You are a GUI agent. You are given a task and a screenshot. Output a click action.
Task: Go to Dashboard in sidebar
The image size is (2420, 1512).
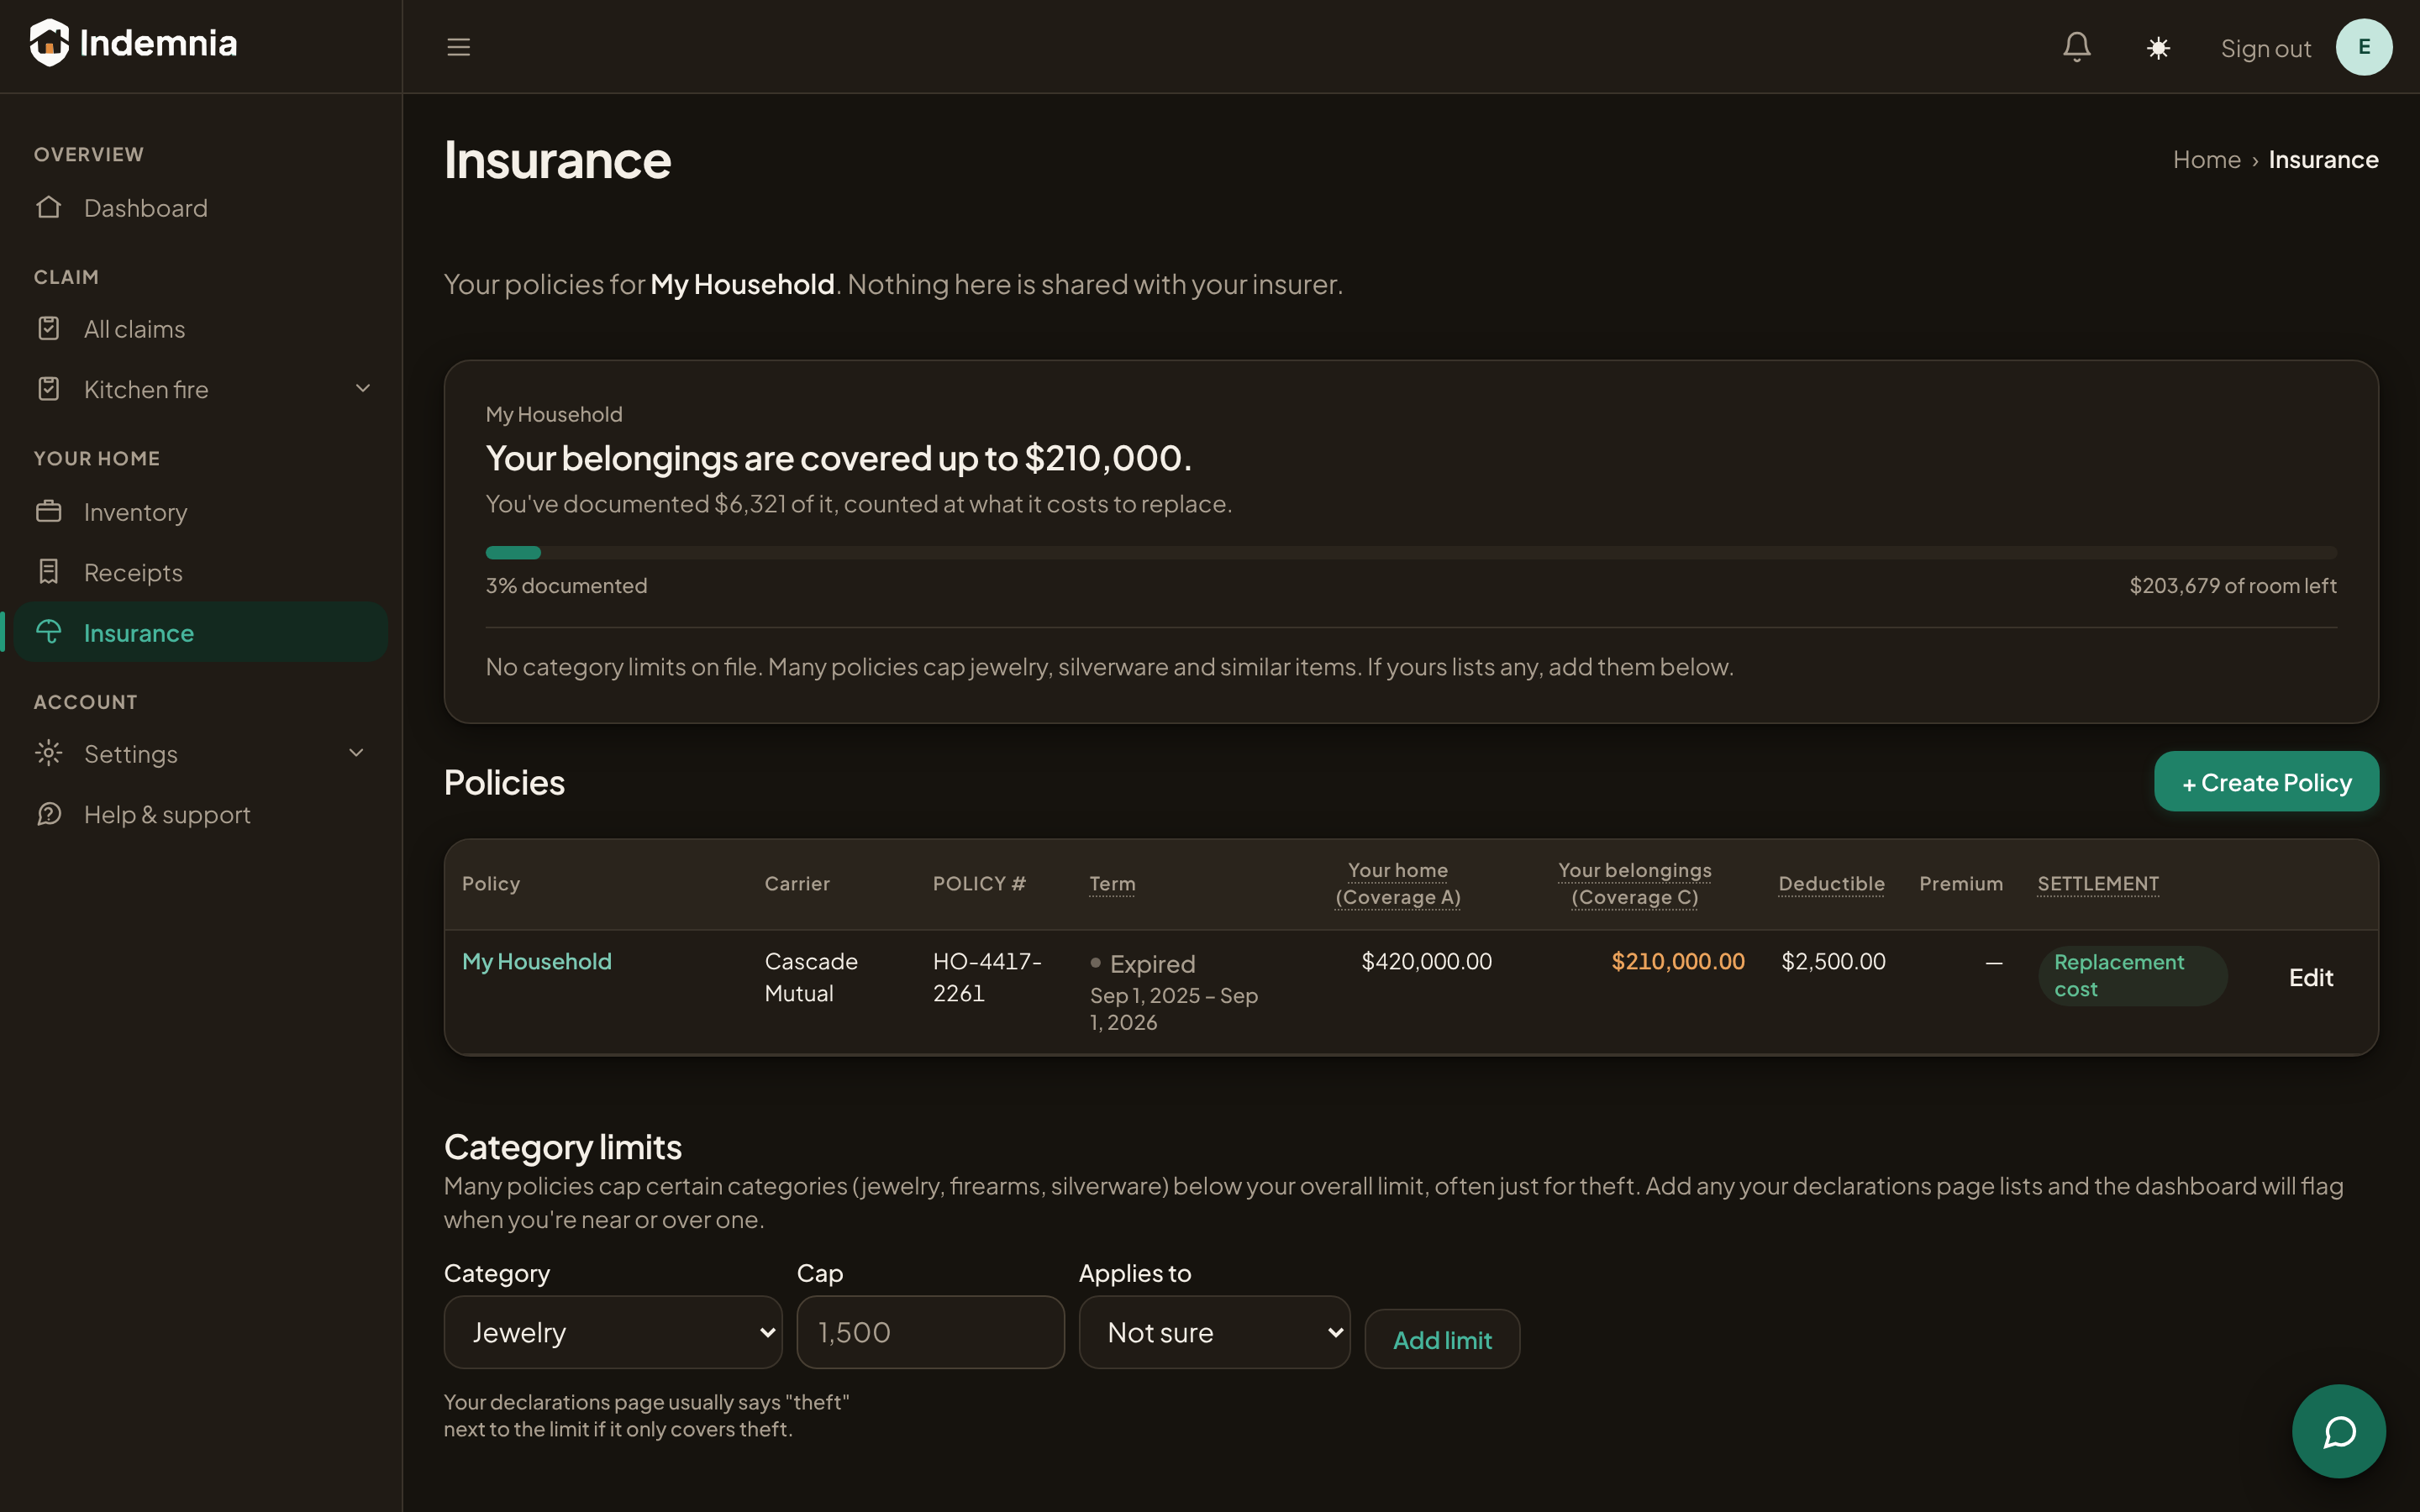(201, 208)
